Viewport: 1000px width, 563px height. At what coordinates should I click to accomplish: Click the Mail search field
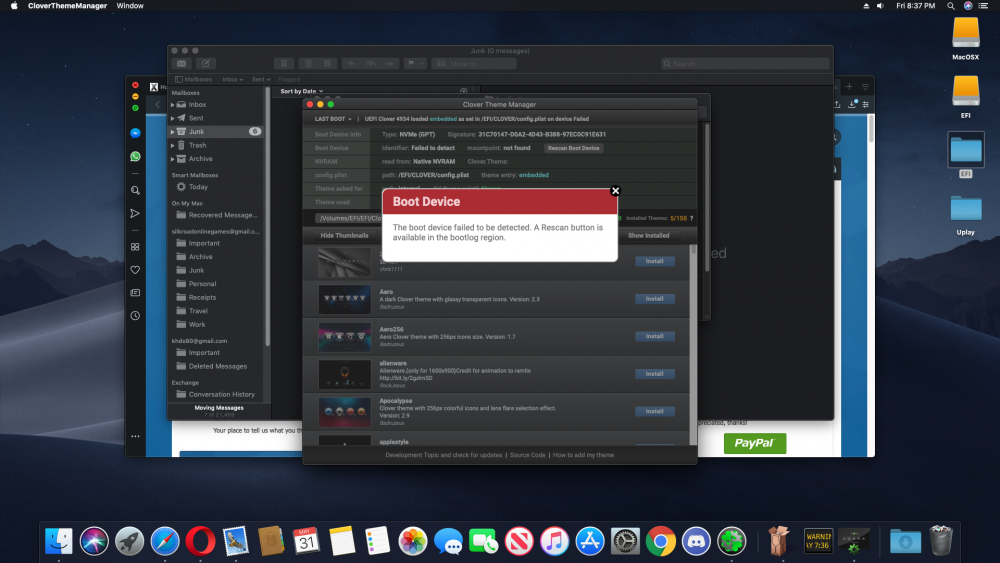pyautogui.click(x=745, y=64)
